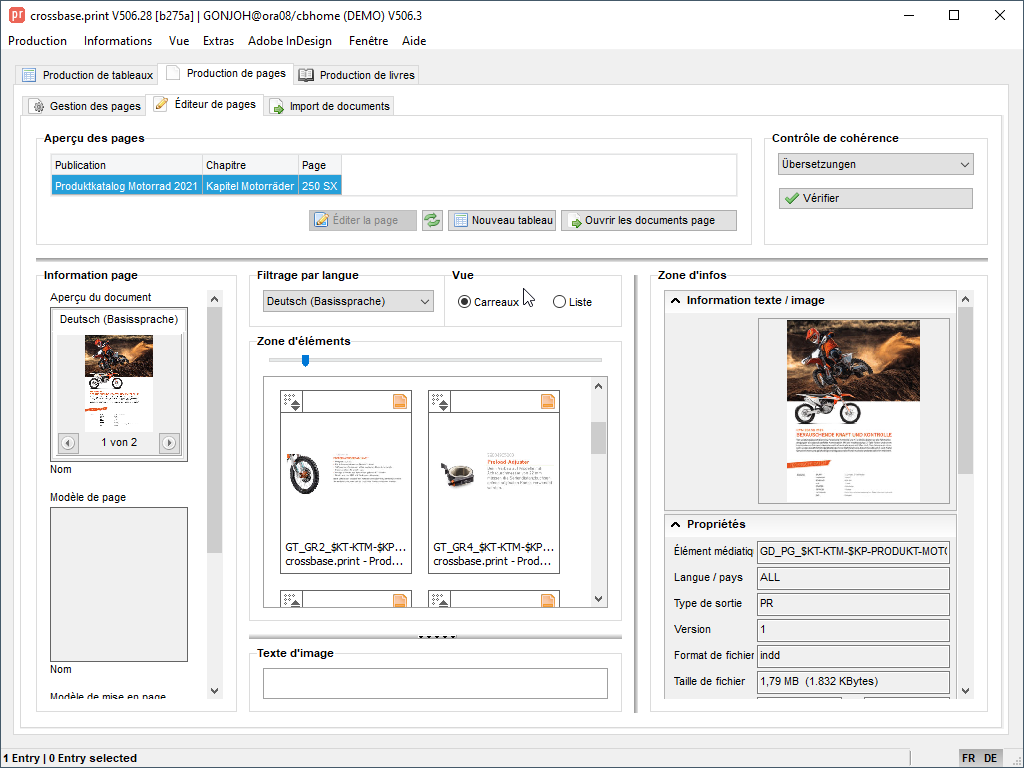The width and height of the screenshot is (1024, 768).
Task: Click scroll-down arrow in Zone d'infos panel
Action: 966,690
